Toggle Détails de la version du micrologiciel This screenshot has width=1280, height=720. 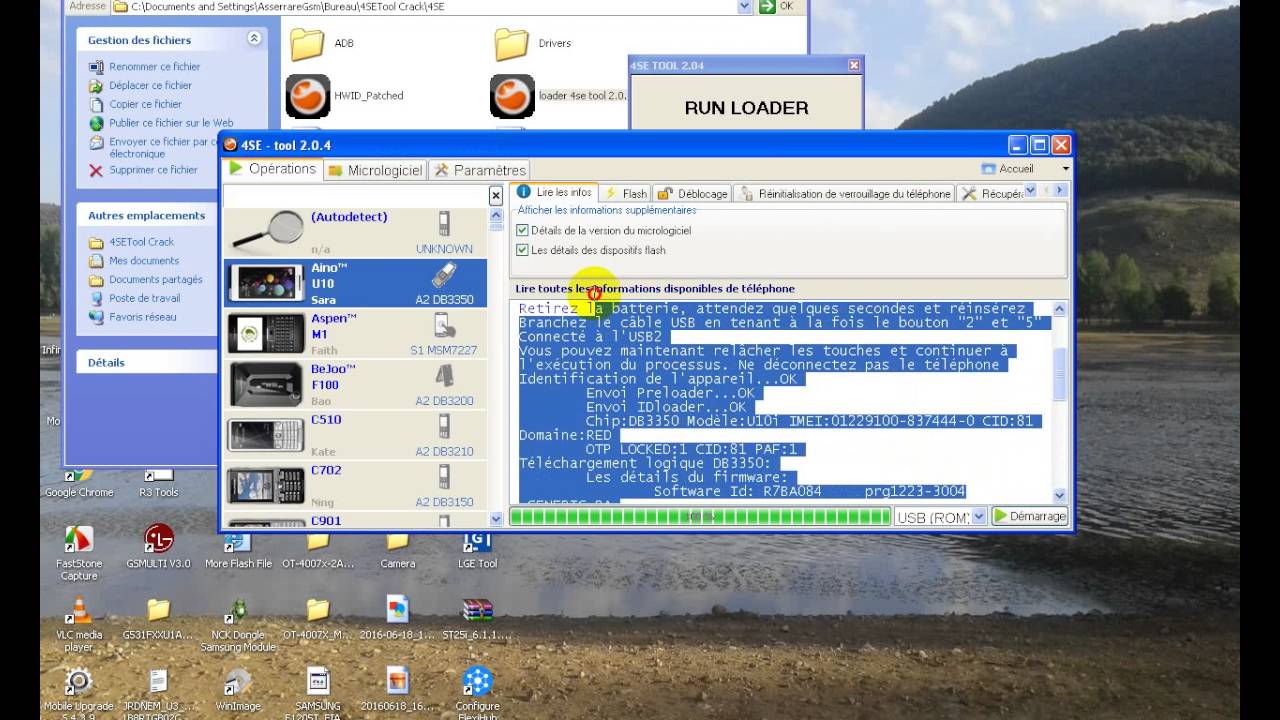[522, 230]
